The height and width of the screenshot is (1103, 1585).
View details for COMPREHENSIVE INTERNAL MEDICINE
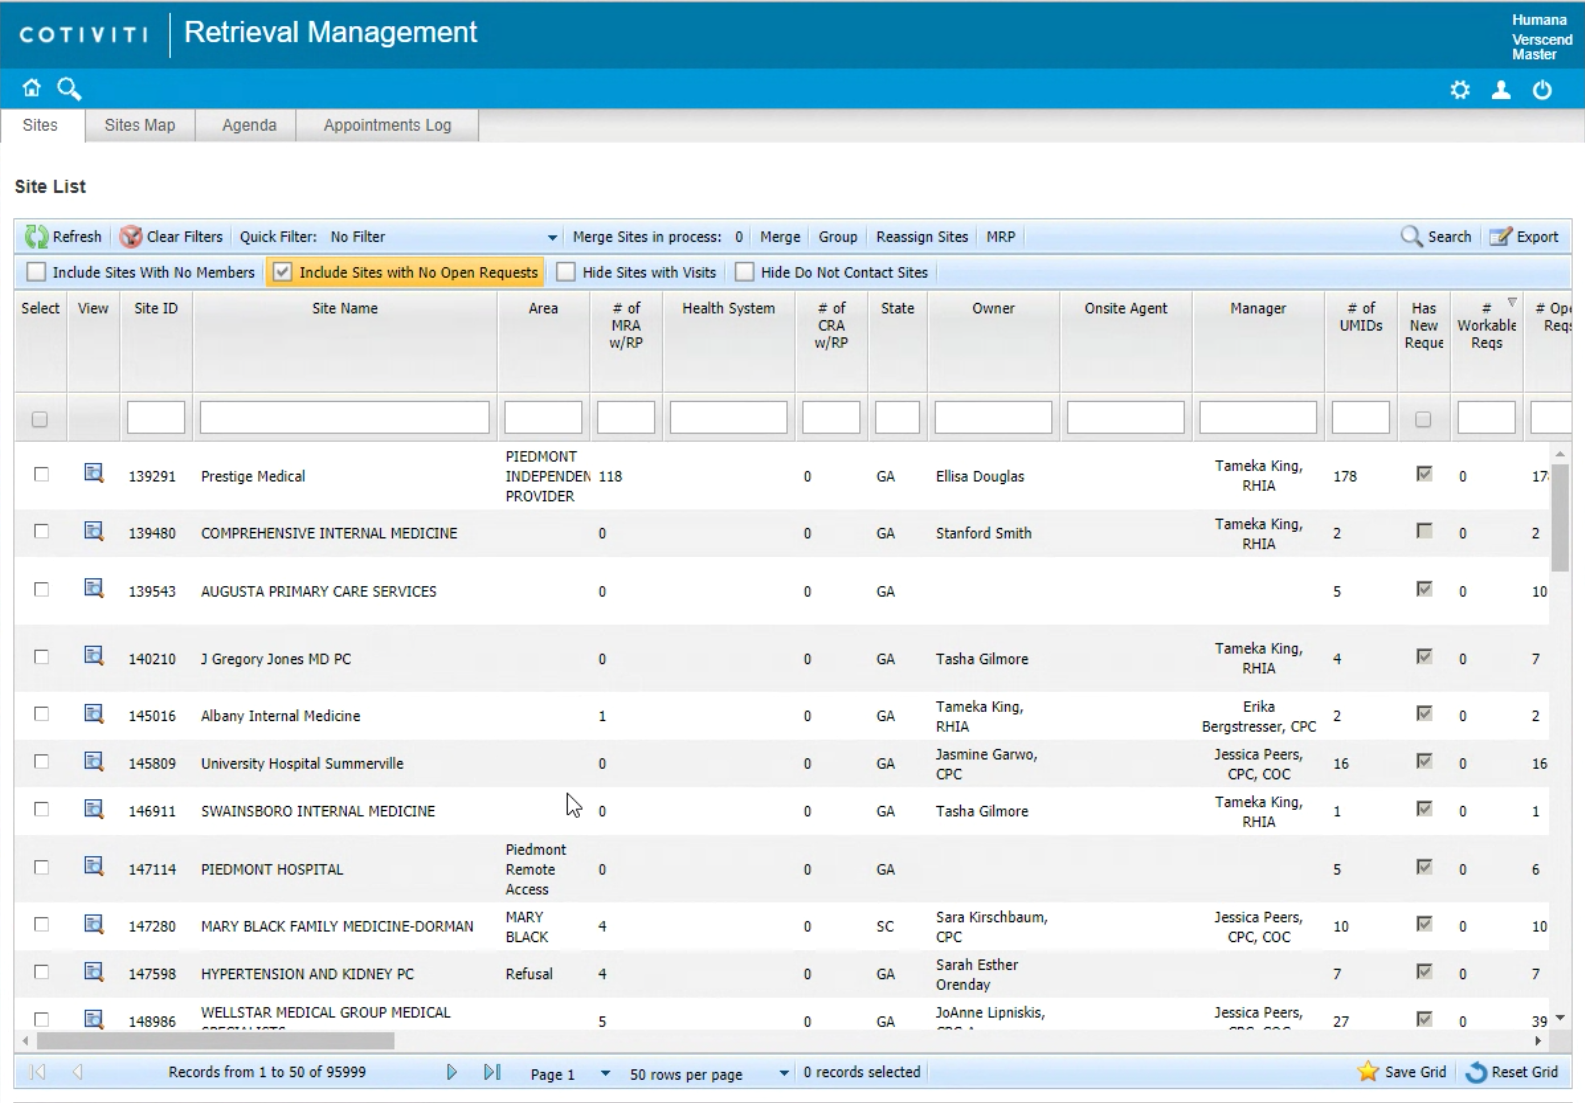click(x=93, y=531)
